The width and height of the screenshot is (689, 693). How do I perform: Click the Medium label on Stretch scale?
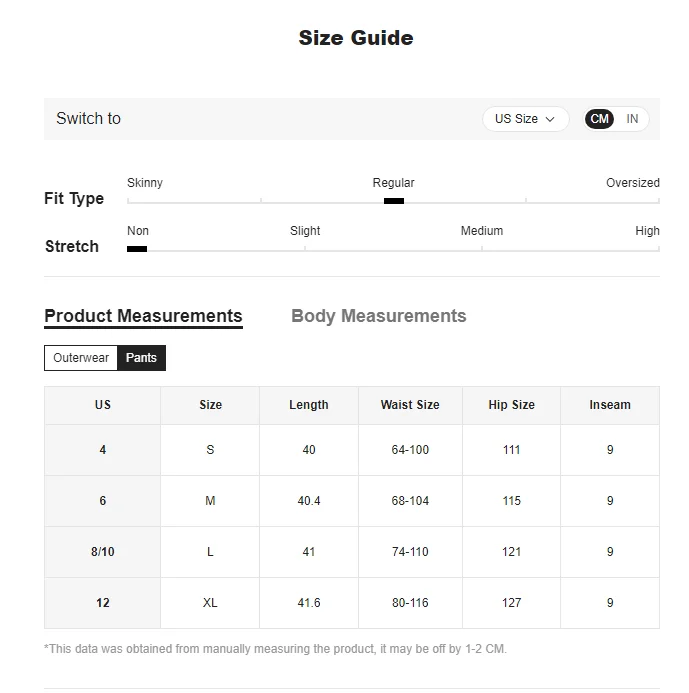click(482, 231)
